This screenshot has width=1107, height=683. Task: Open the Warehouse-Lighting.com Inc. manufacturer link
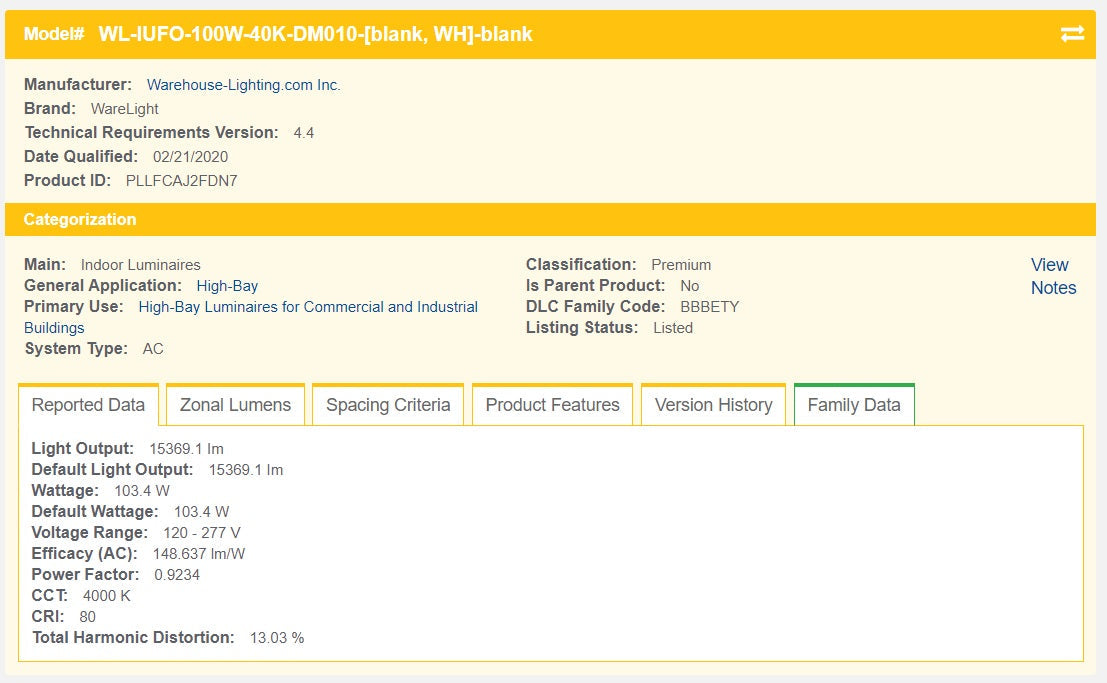[243, 85]
